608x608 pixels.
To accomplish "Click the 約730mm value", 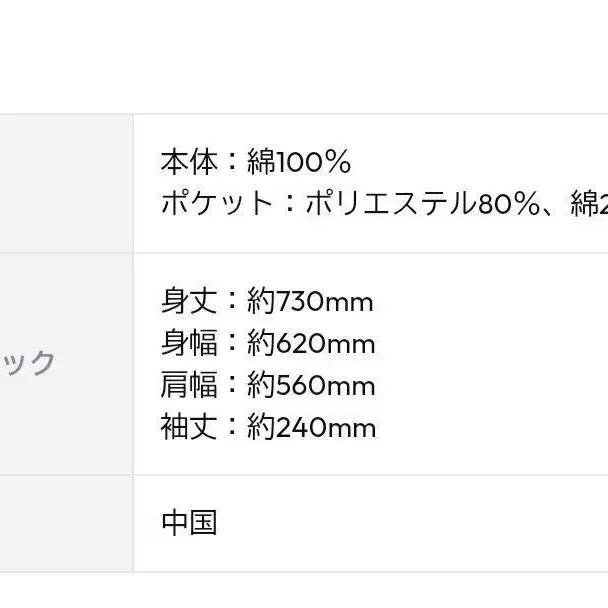I will tap(310, 301).
